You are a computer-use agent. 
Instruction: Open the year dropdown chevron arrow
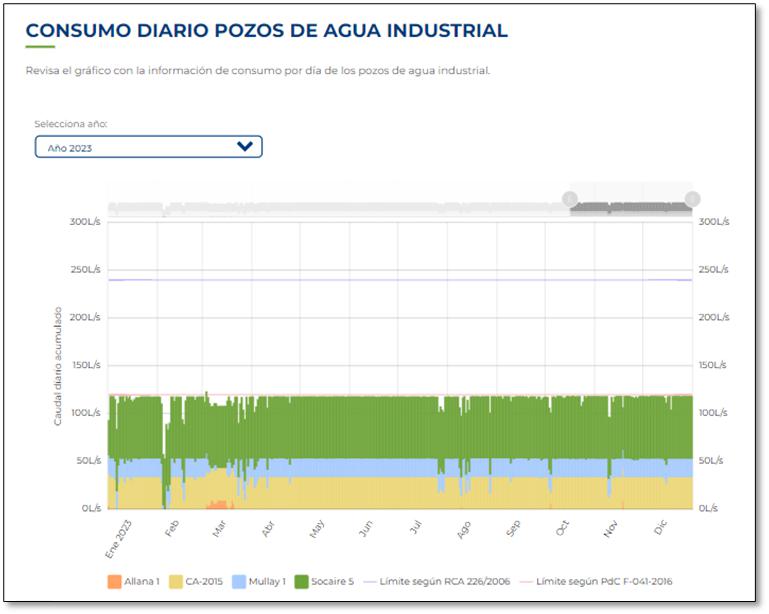pos(244,147)
